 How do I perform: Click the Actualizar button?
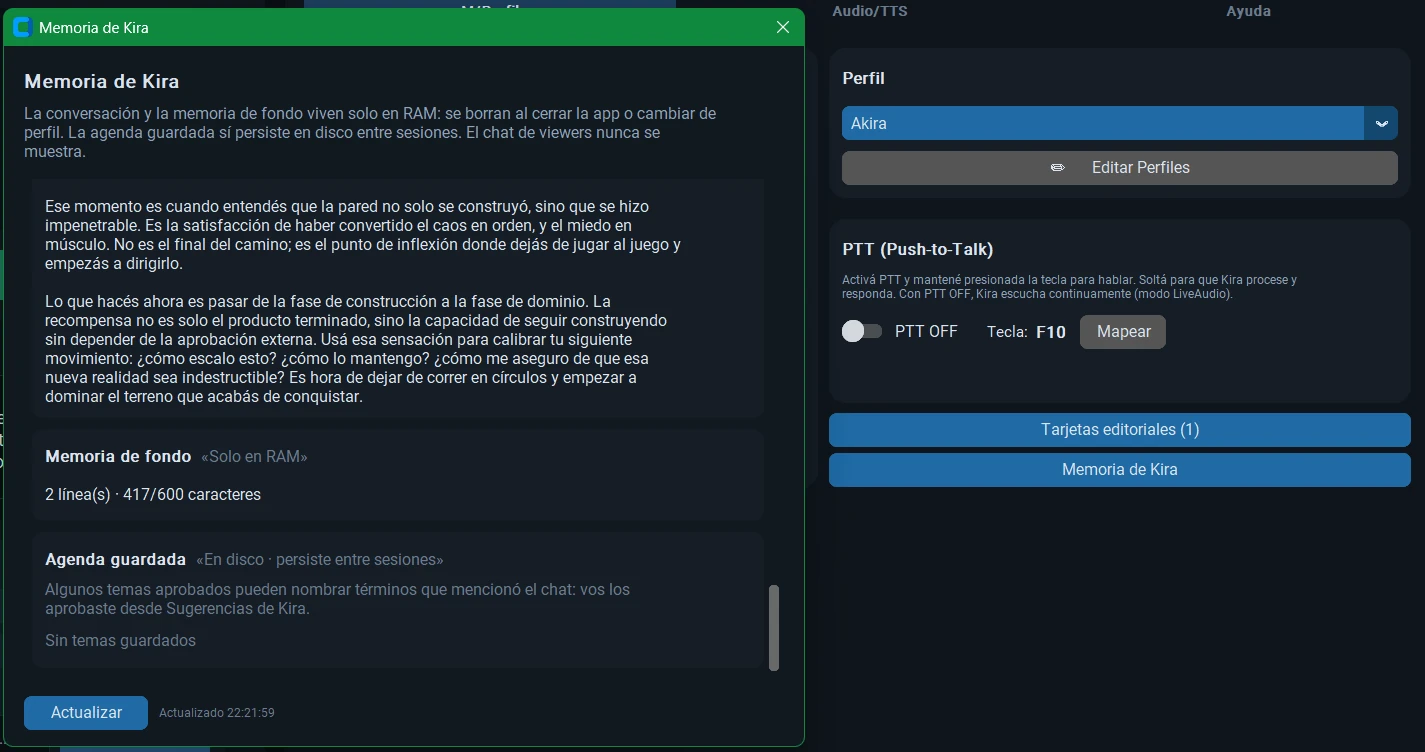tap(86, 713)
